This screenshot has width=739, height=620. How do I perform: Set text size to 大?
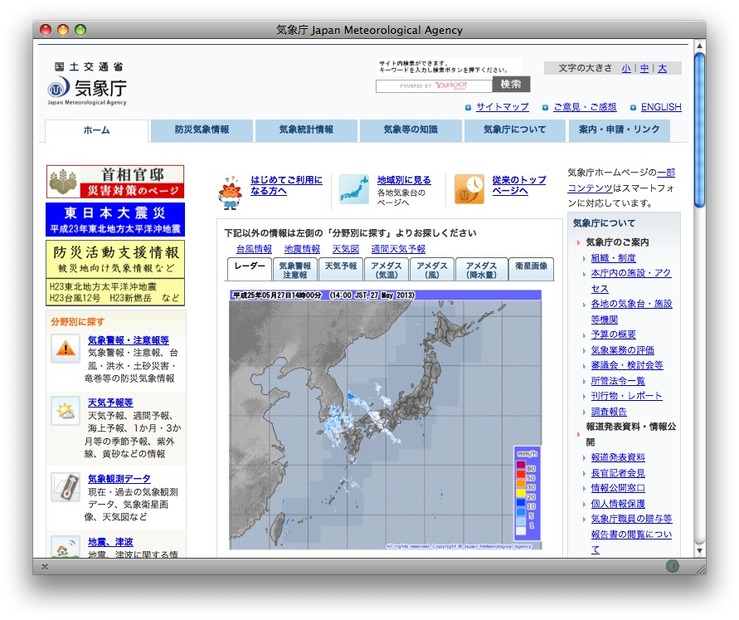coord(662,69)
